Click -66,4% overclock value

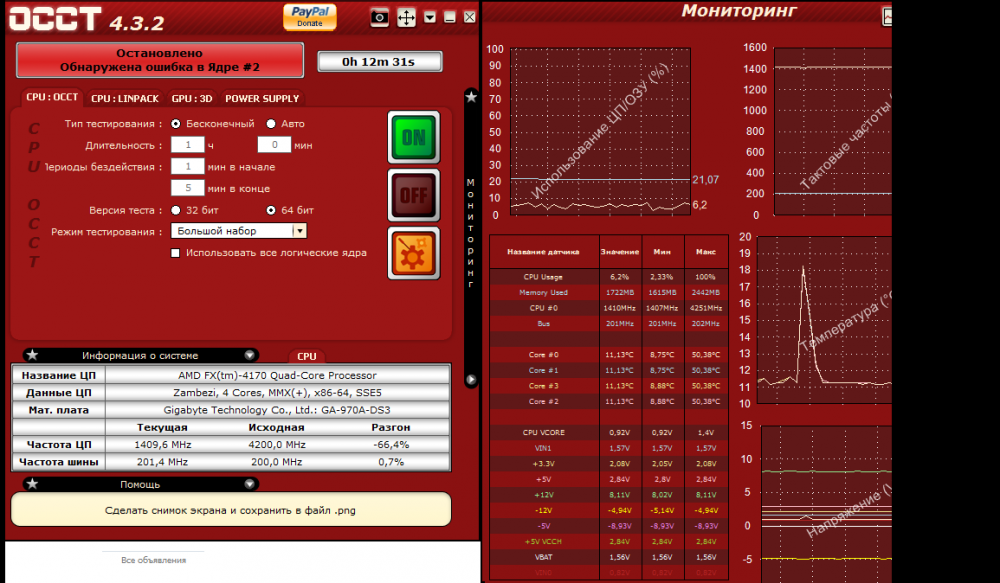pos(391,445)
